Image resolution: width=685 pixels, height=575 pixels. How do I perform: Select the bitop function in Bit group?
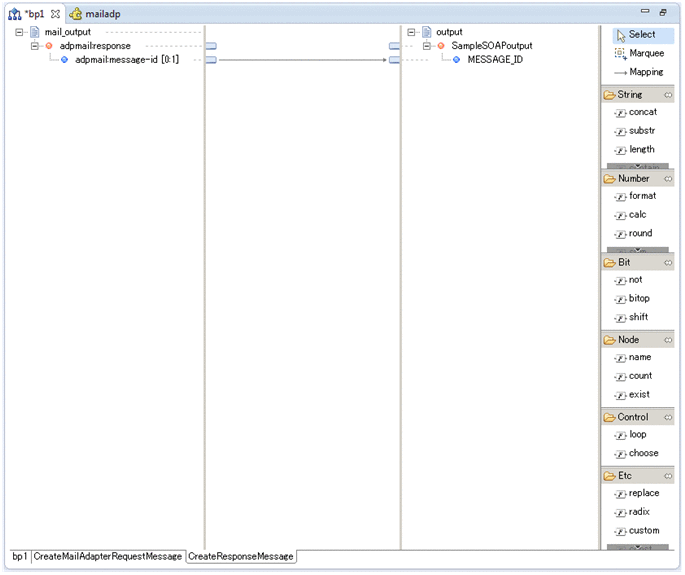(x=638, y=298)
